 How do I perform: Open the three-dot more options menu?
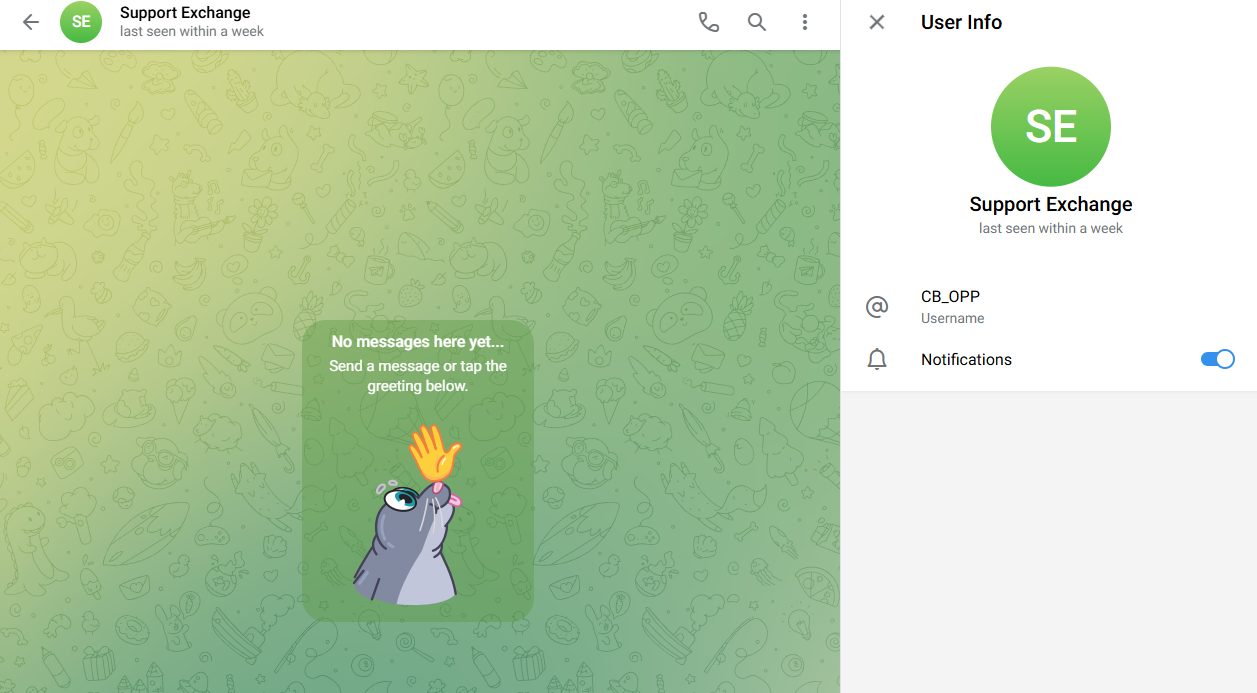pyautogui.click(x=805, y=22)
